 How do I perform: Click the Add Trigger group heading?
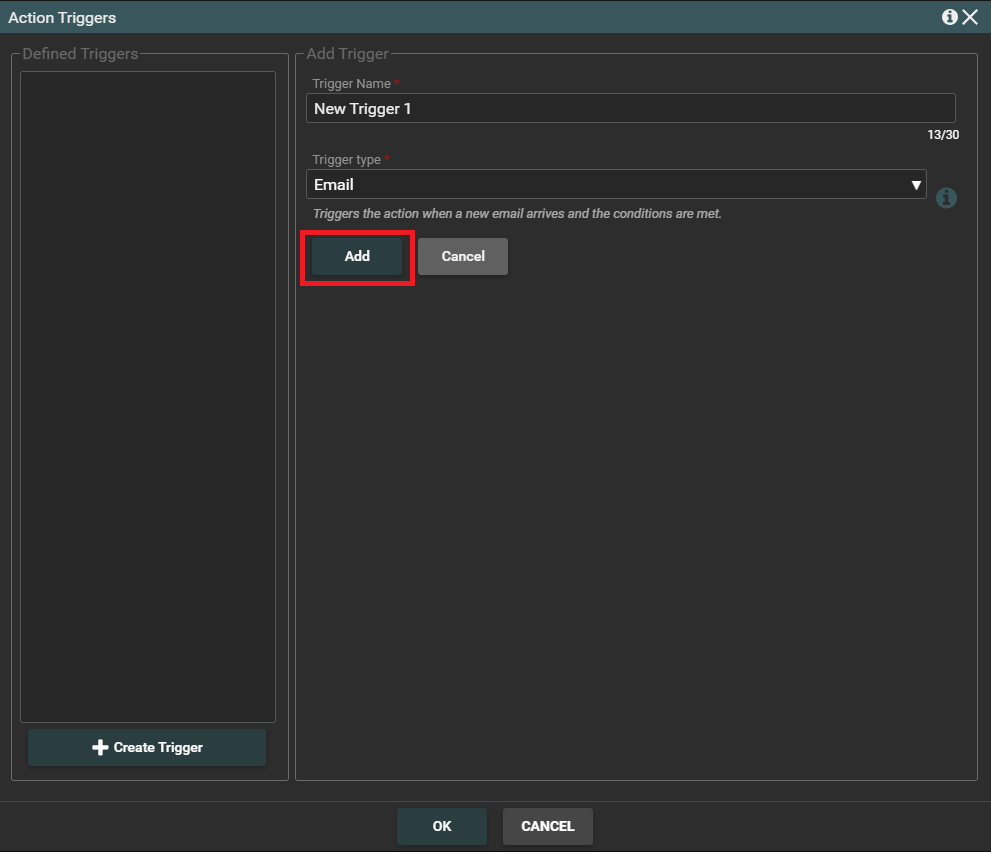click(x=347, y=54)
